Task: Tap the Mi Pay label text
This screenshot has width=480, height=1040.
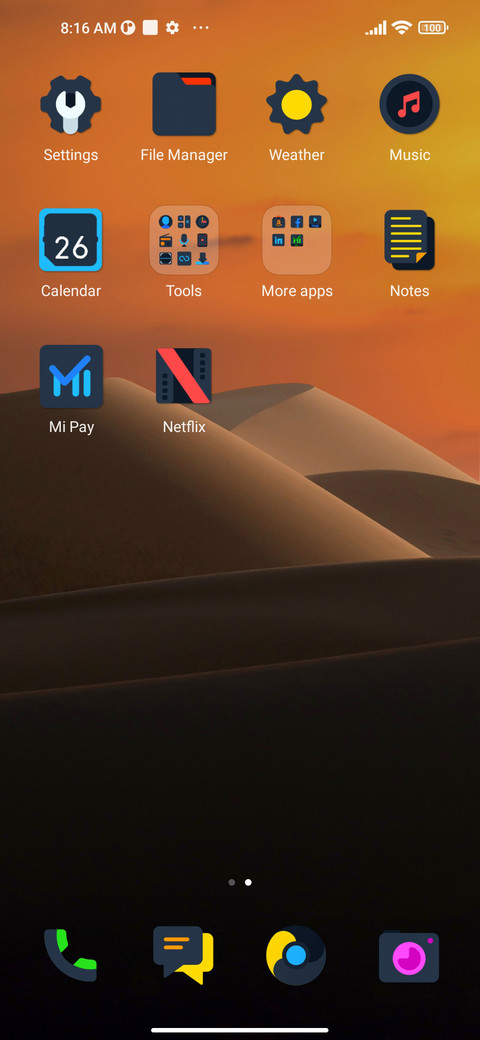Action: (71, 426)
